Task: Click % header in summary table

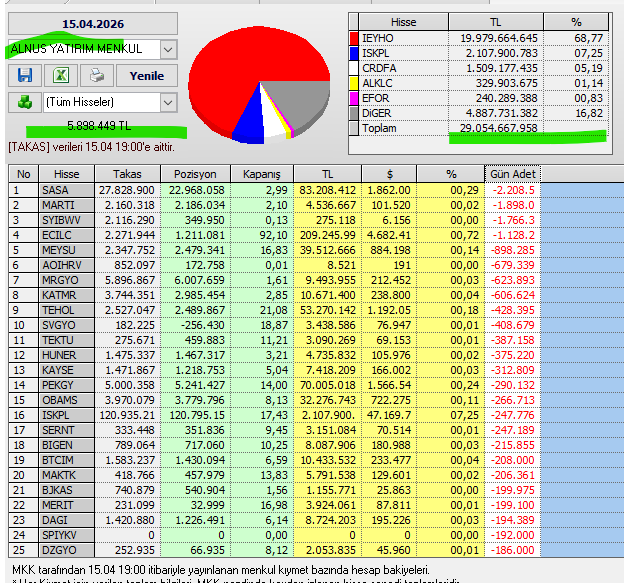Action: click(576, 22)
